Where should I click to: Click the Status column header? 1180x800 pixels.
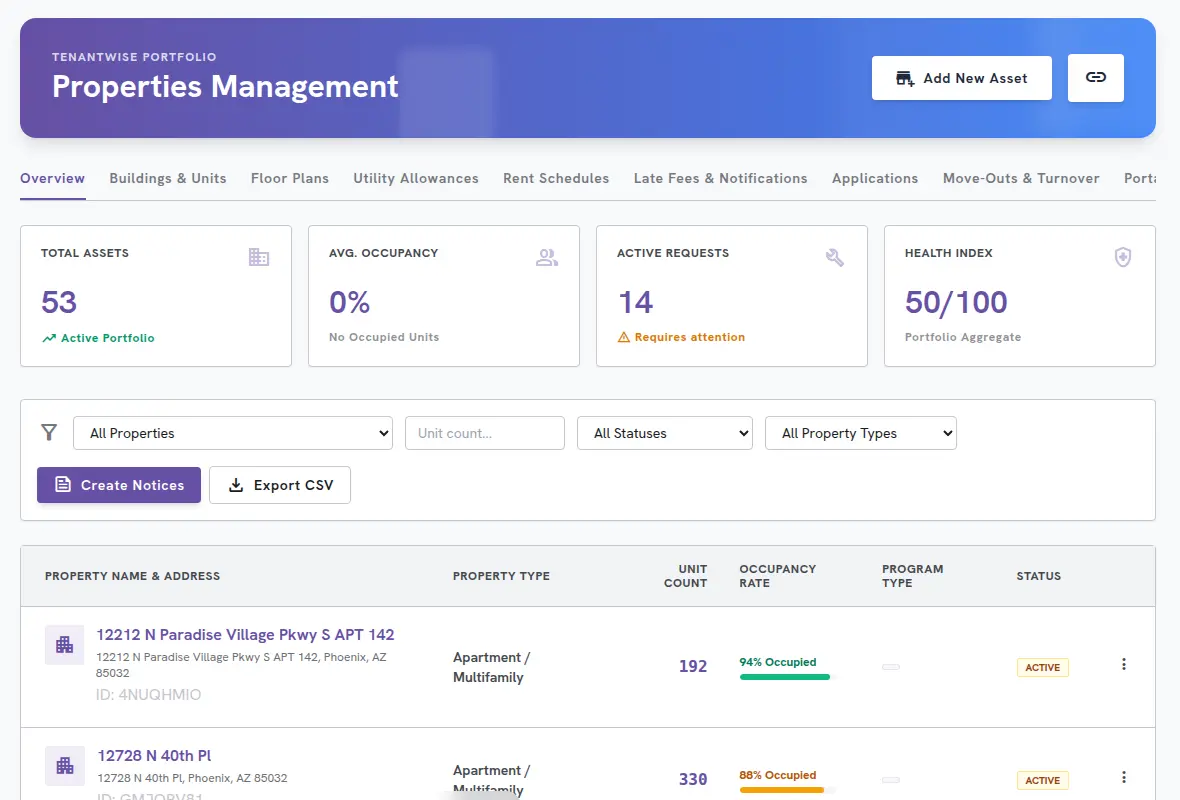1039,576
